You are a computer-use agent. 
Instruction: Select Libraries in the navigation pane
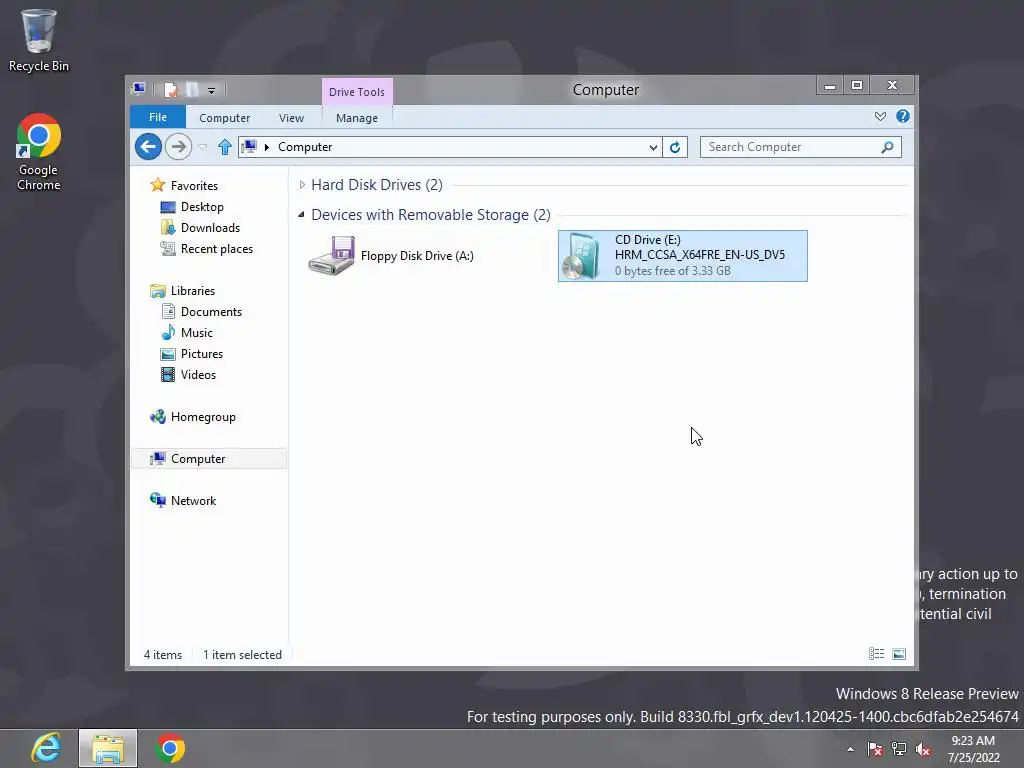tap(193, 291)
